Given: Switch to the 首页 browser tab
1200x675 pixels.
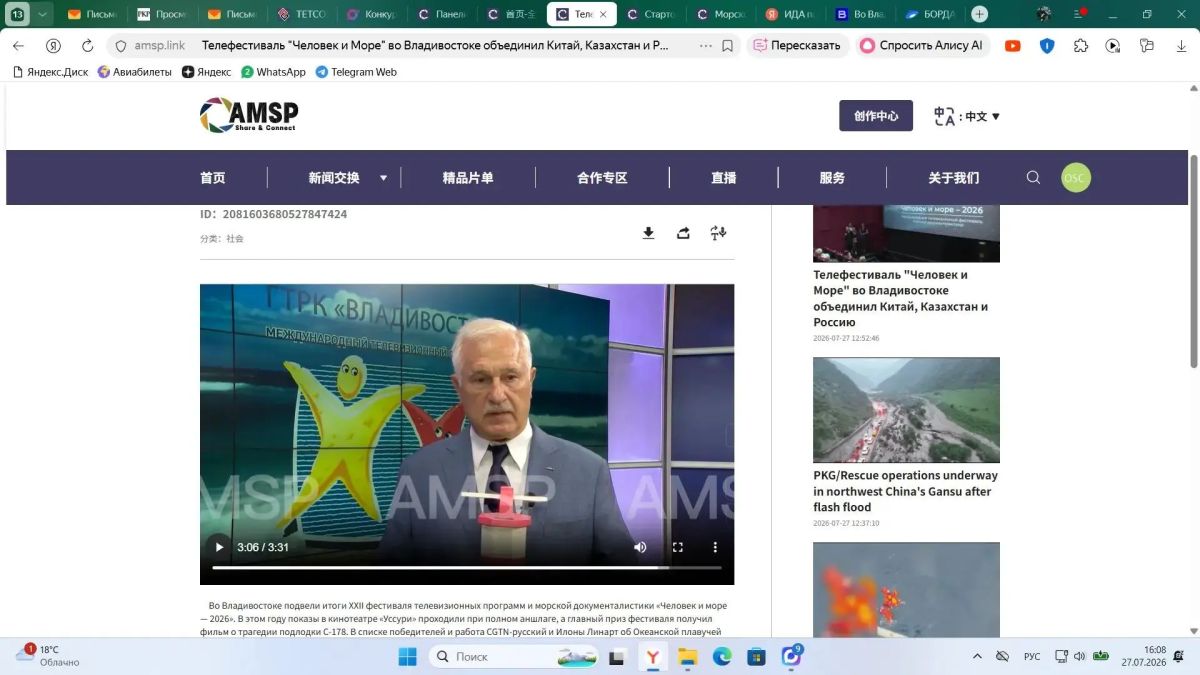Looking at the screenshot, I should coord(511,14).
